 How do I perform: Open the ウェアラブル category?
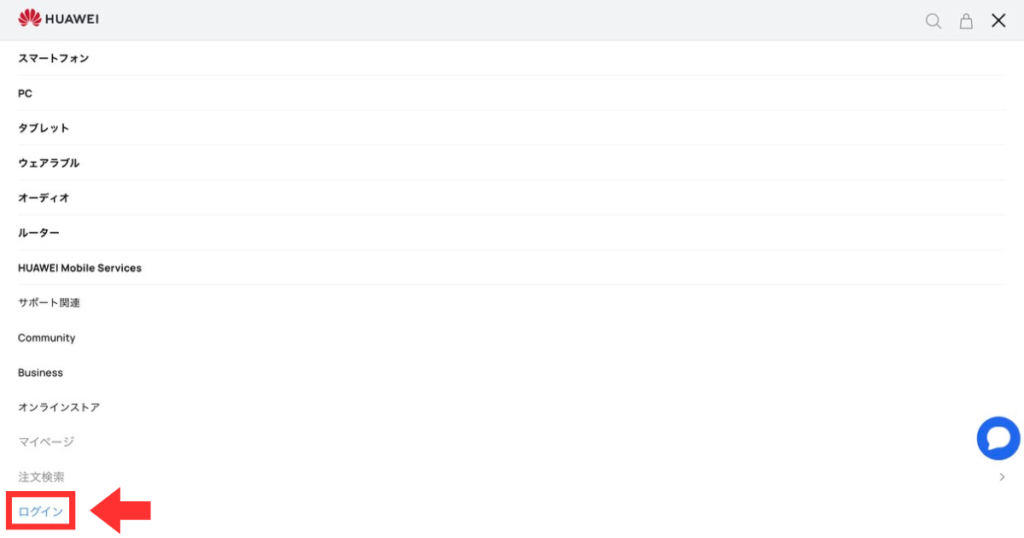click(48, 163)
